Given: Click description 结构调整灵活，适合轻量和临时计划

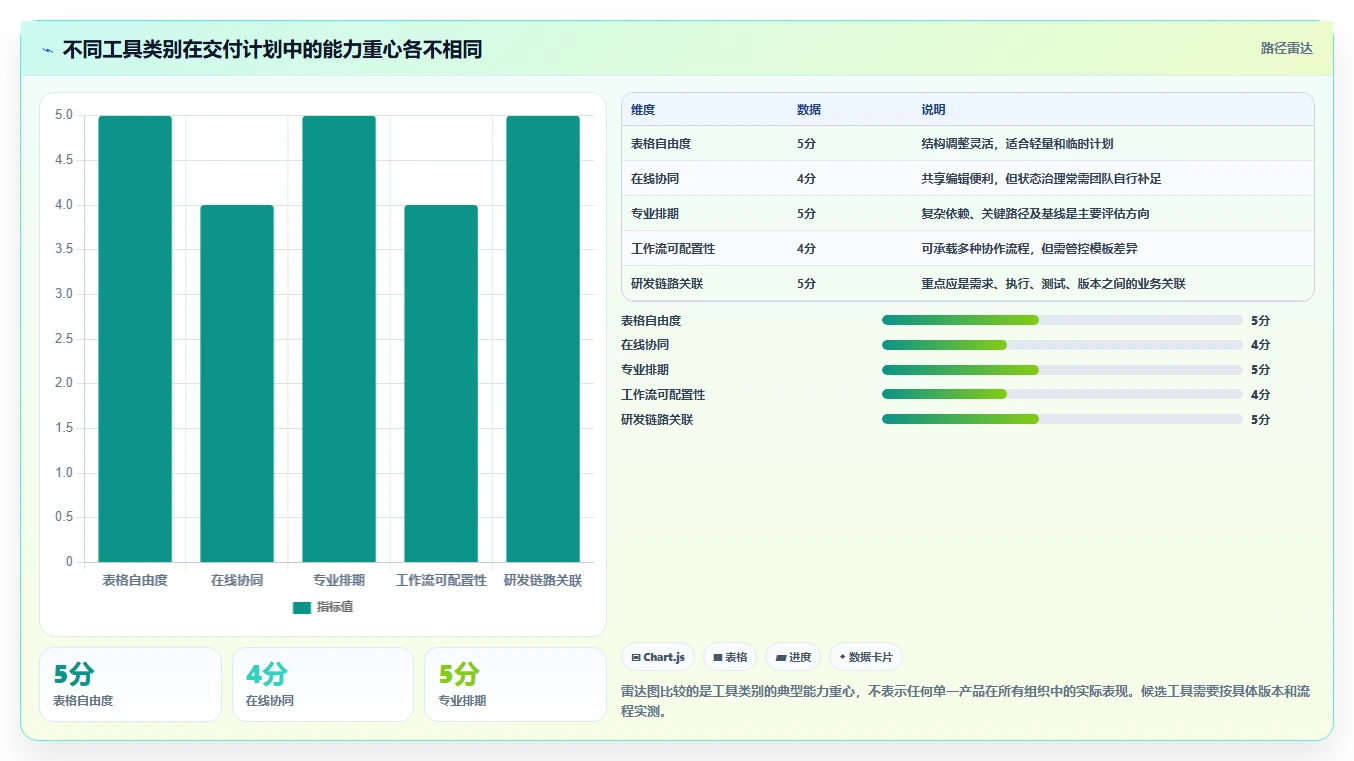Looking at the screenshot, I should pyautogui.click(x=1018, y=144).
